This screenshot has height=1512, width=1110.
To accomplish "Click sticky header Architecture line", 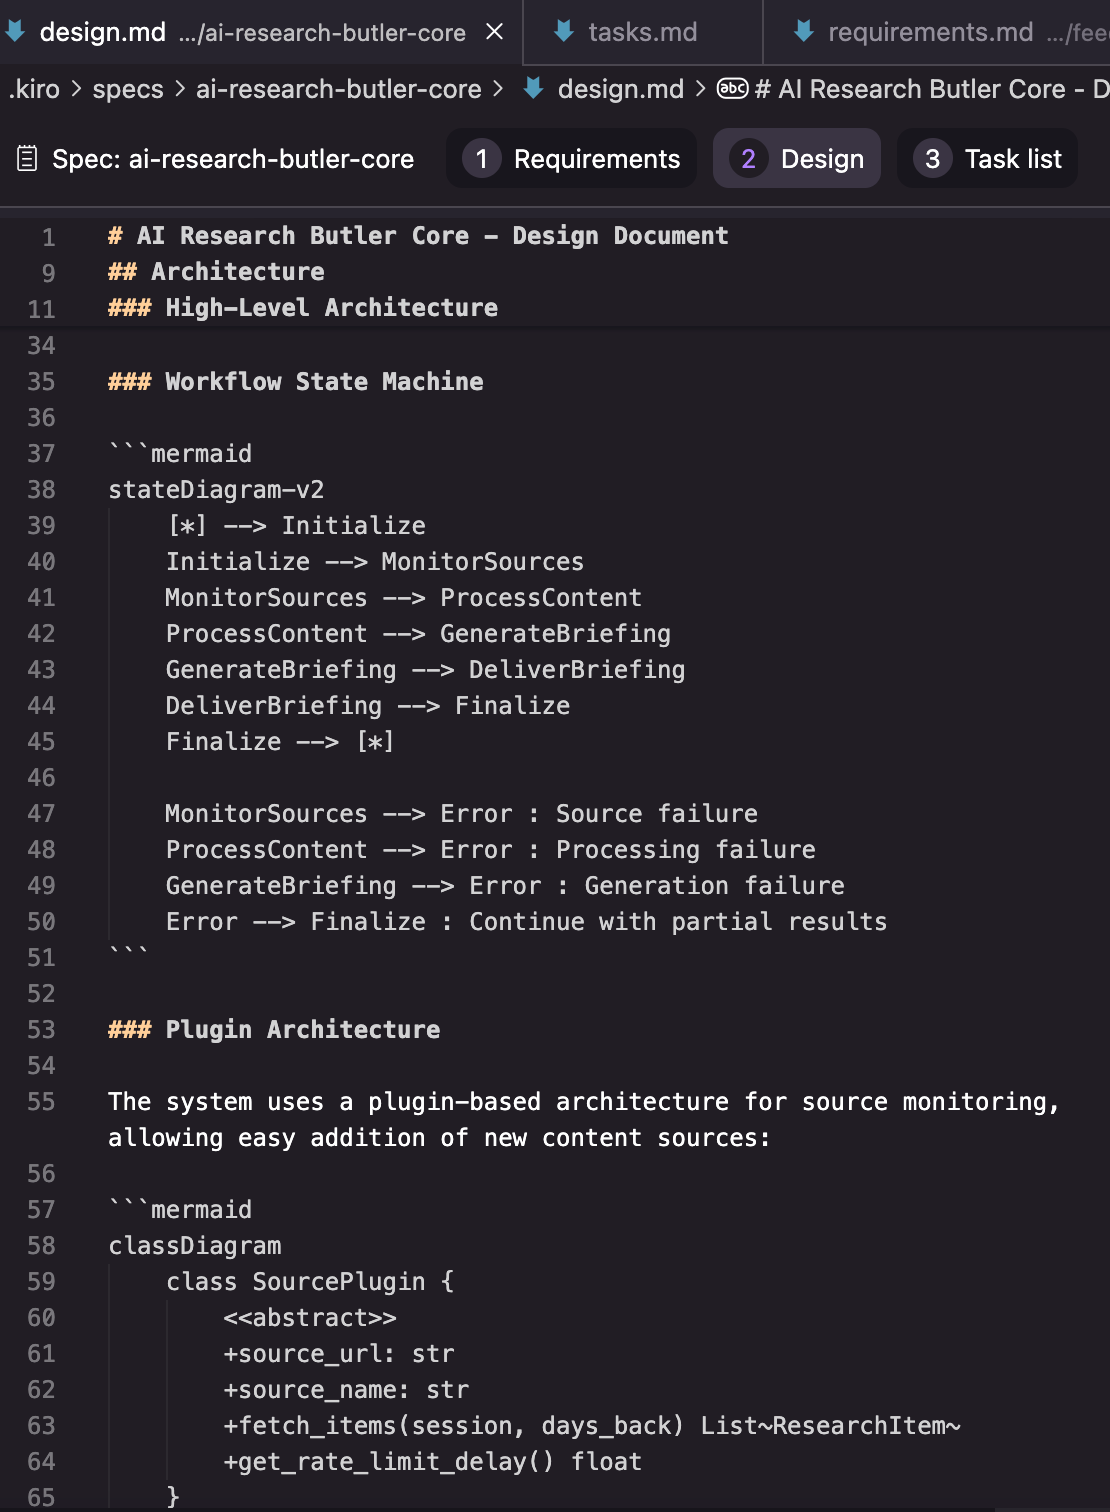I will point(237,272).
